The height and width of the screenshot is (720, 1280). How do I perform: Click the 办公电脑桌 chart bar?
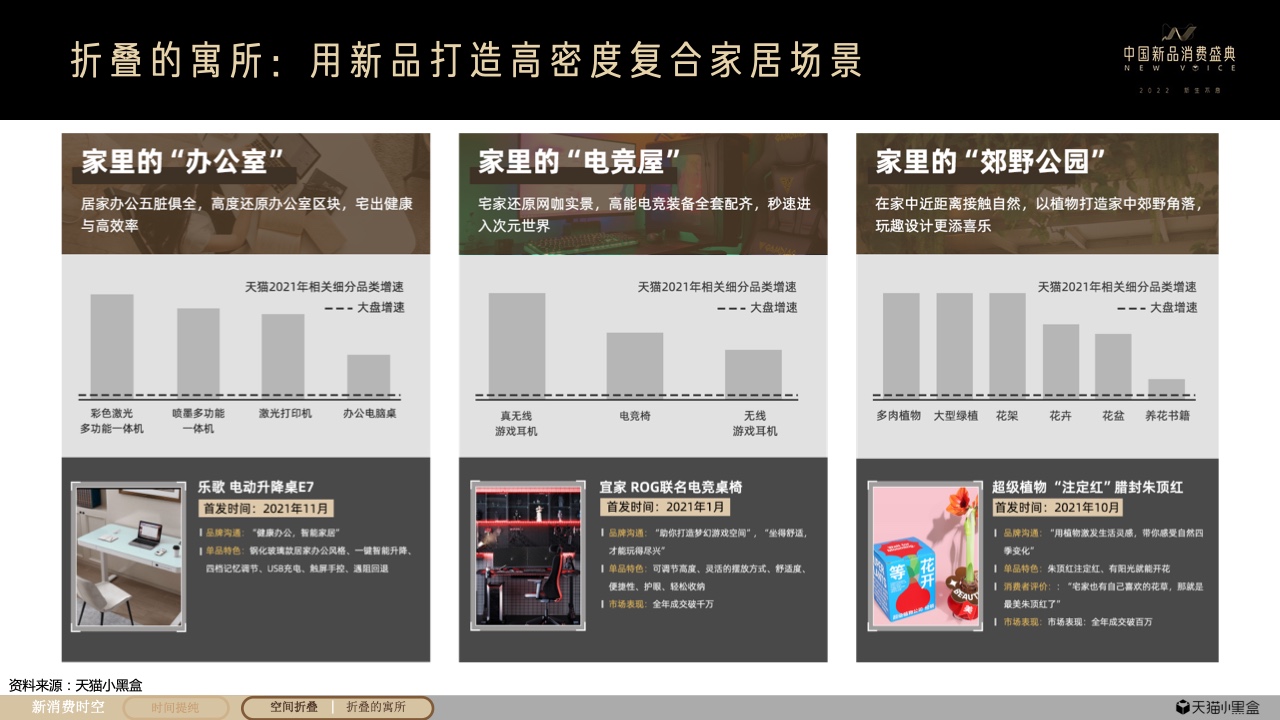[369, 375]
